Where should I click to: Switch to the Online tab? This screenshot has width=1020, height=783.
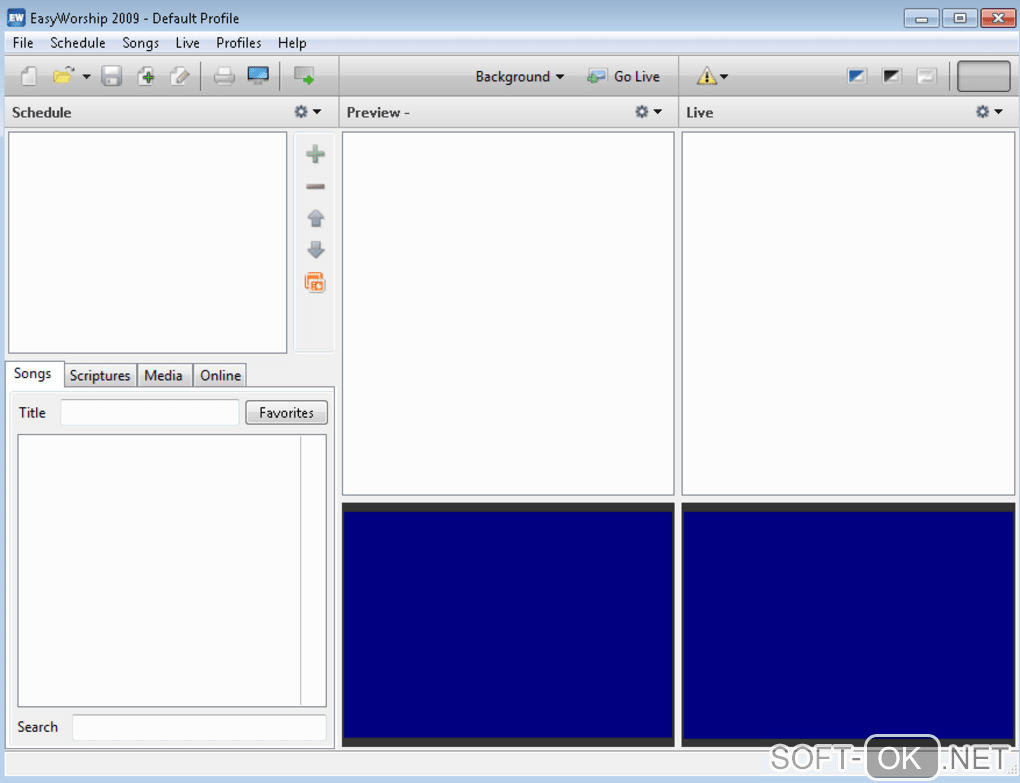point(221,375)
